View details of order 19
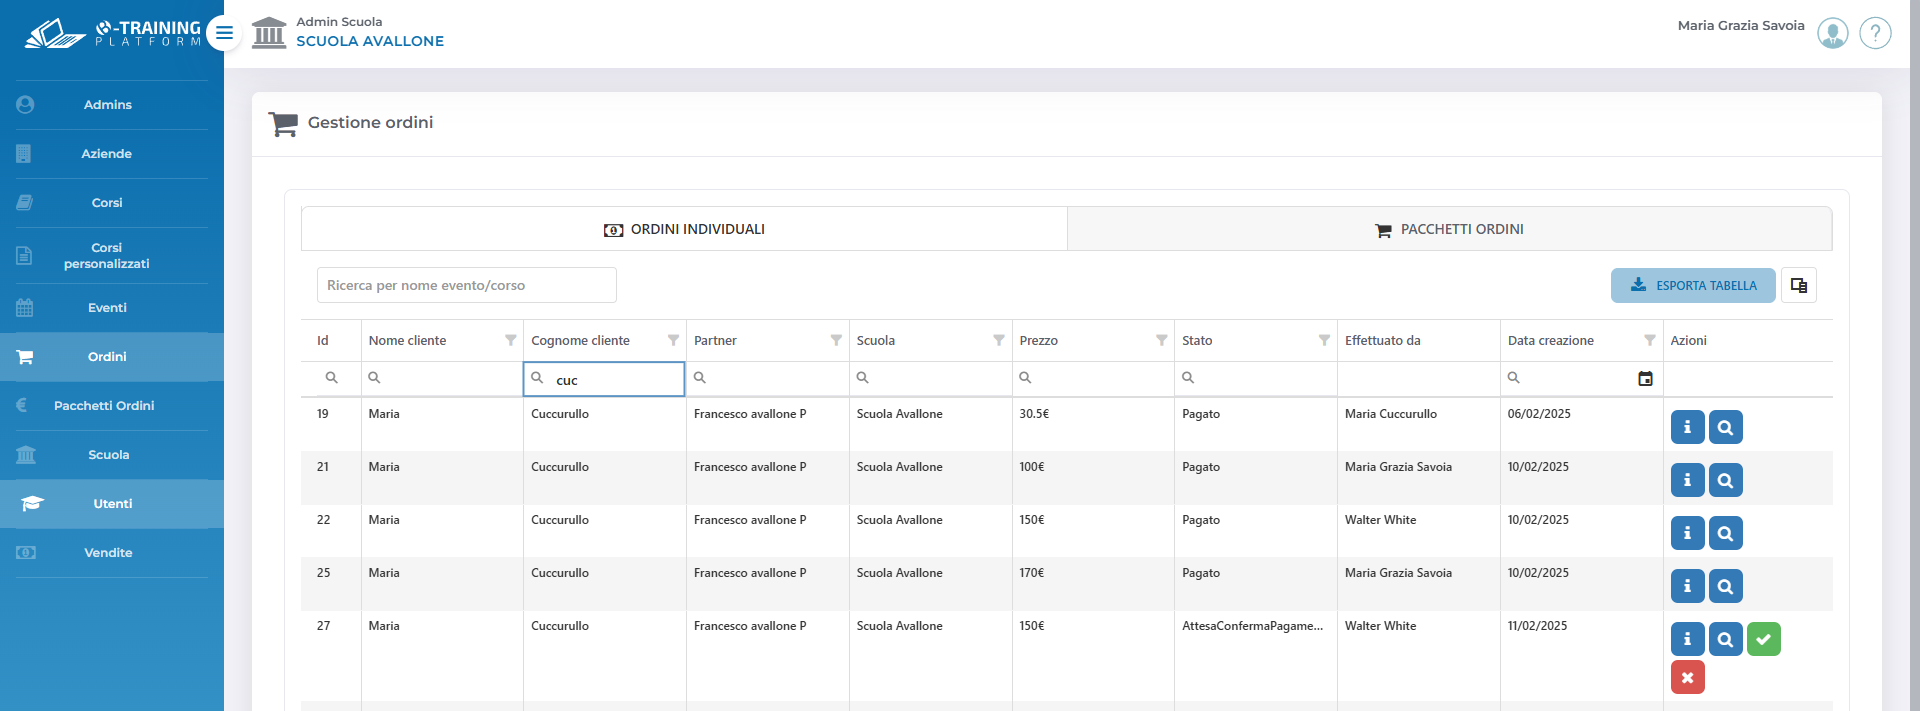The width and height of the screenshot is (1920, 711). 1725,427
